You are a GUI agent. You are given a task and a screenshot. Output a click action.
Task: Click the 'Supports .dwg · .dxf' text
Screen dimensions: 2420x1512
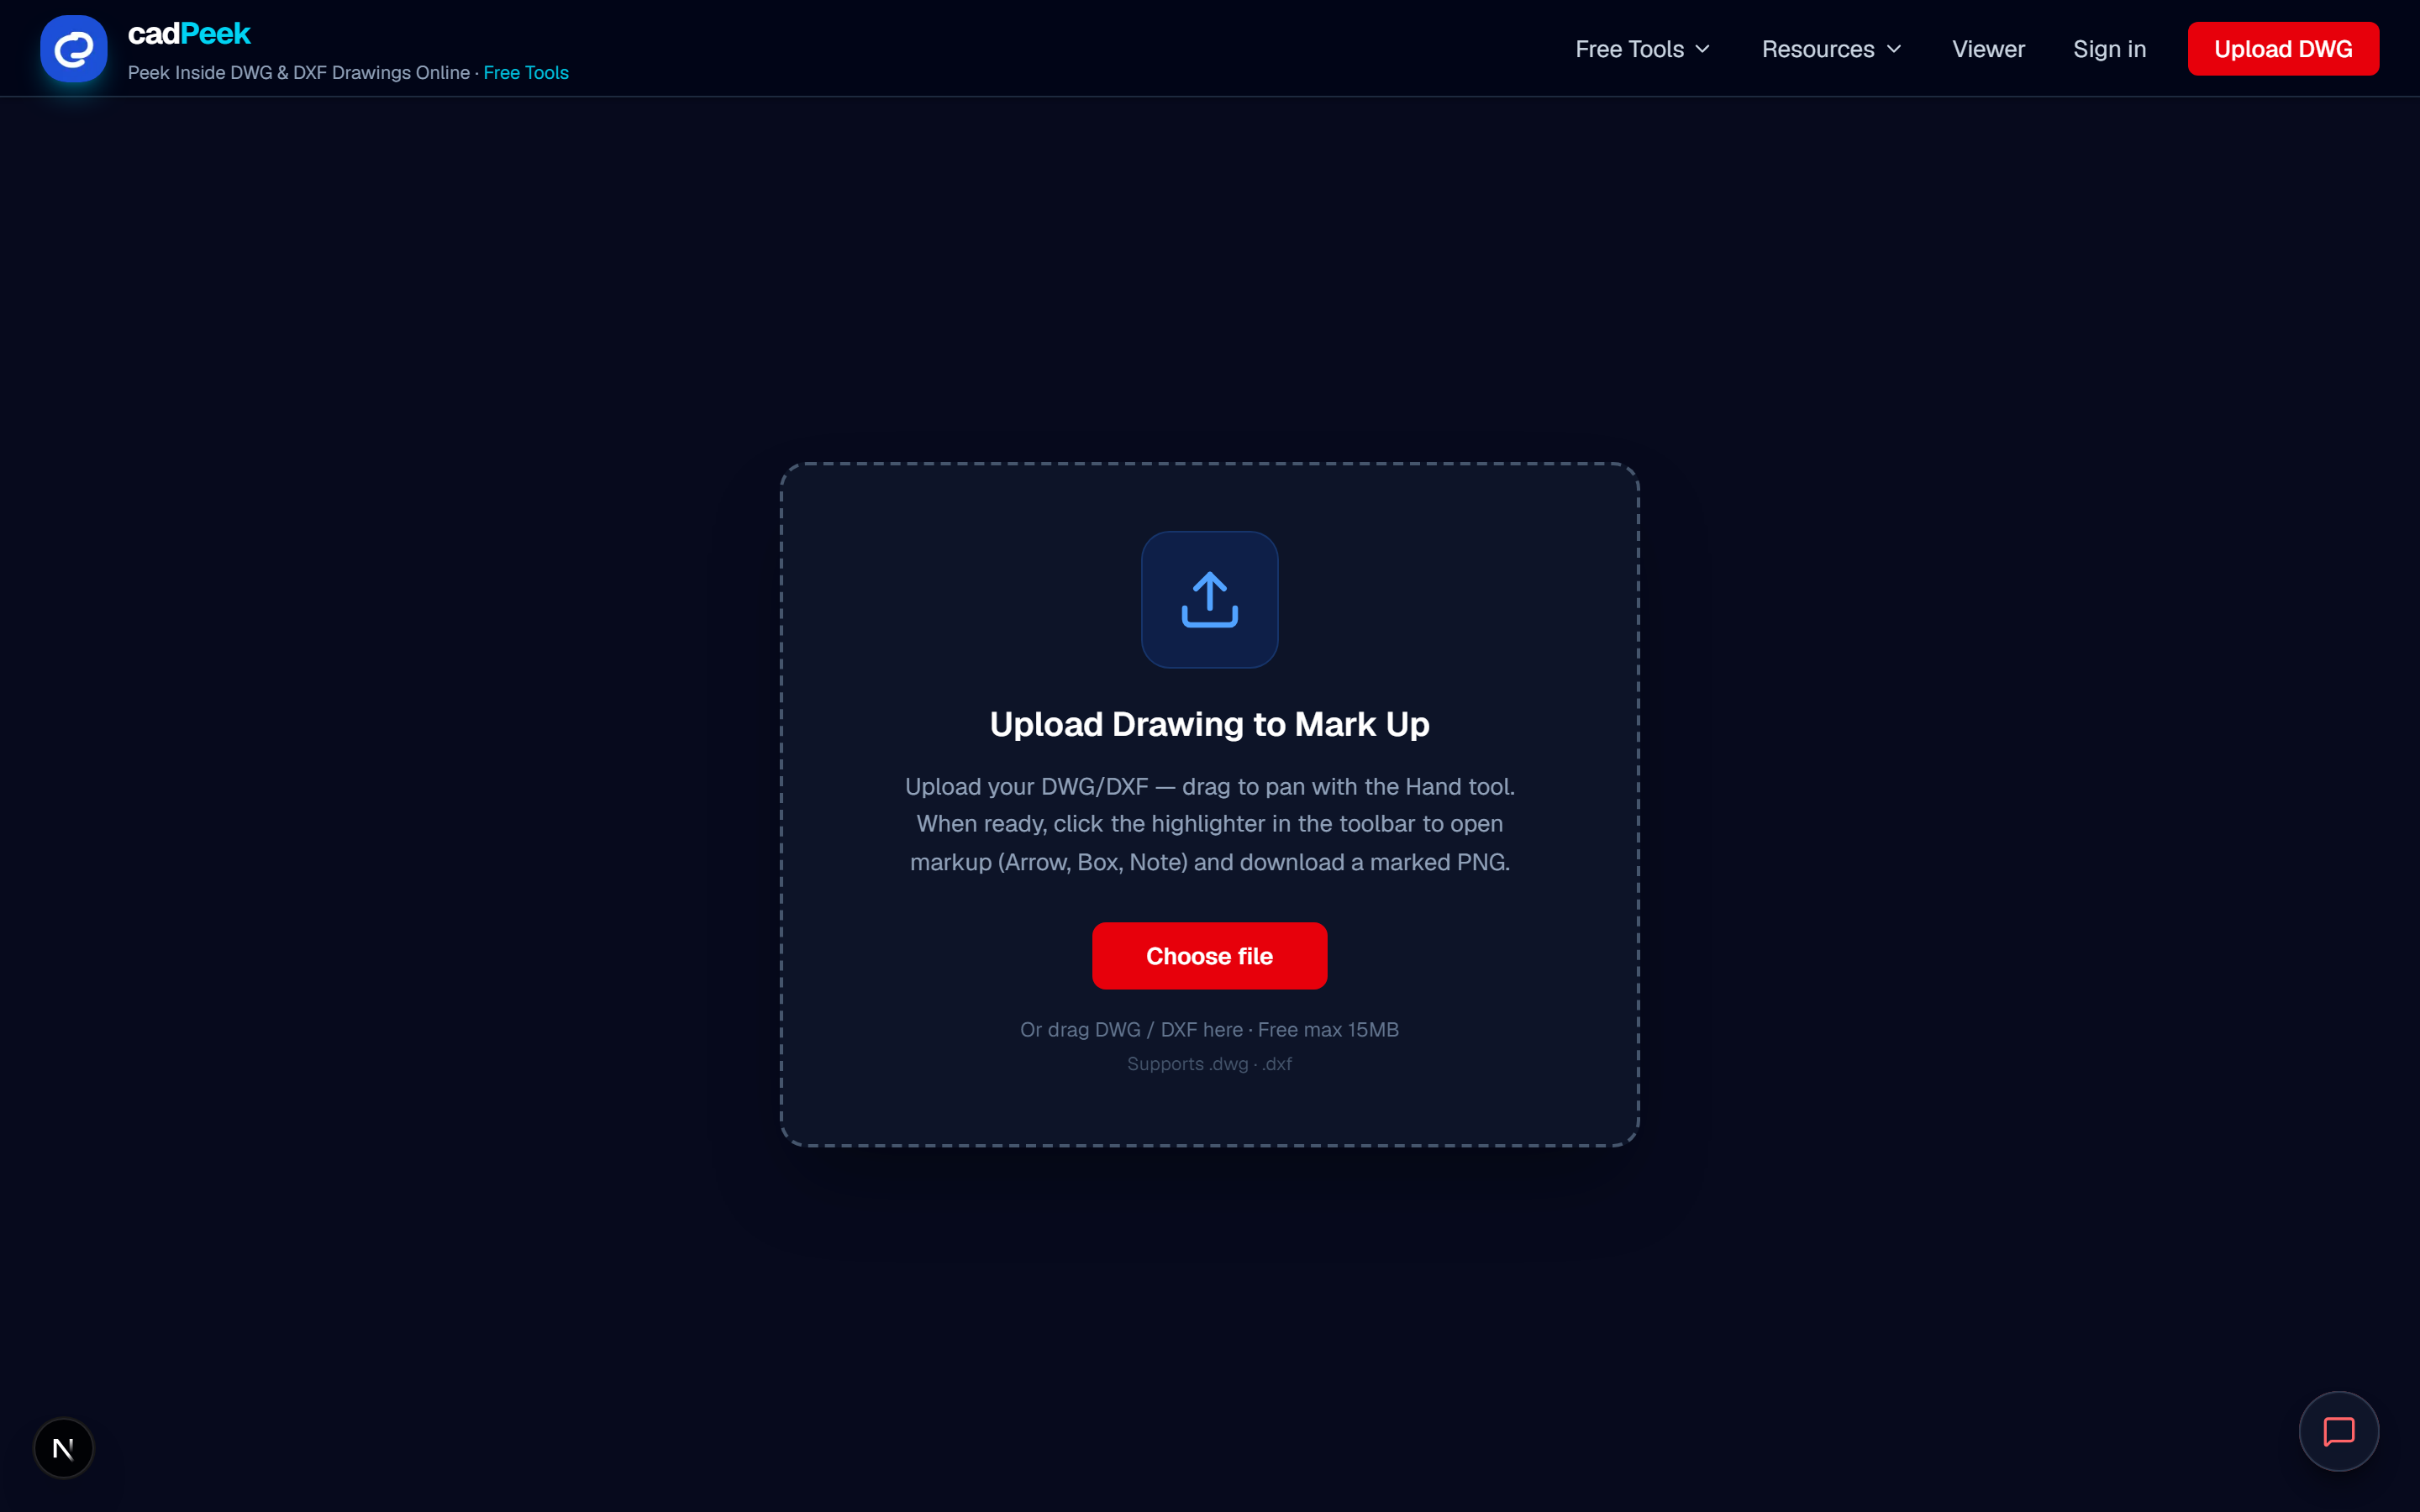[1209, 1064]
